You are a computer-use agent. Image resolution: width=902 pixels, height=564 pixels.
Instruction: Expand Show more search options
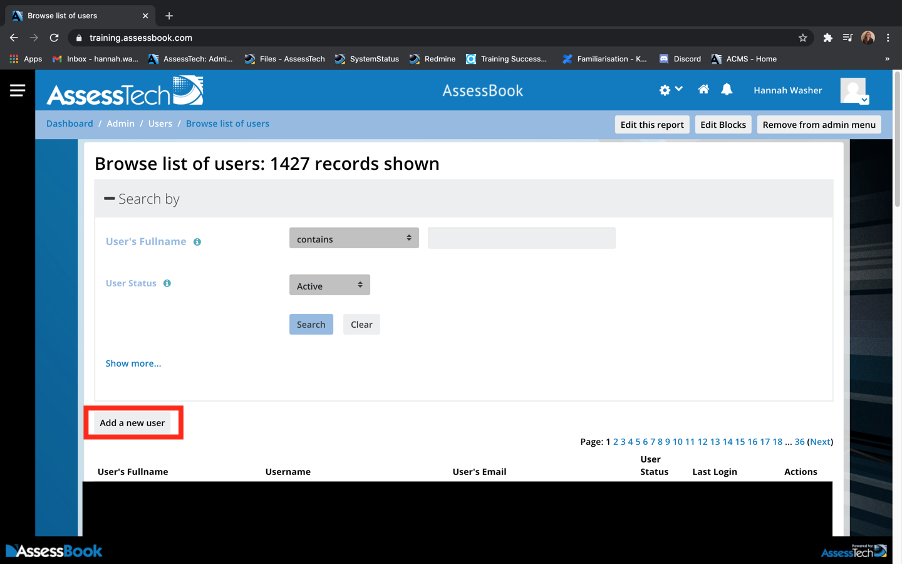(133, 364)
